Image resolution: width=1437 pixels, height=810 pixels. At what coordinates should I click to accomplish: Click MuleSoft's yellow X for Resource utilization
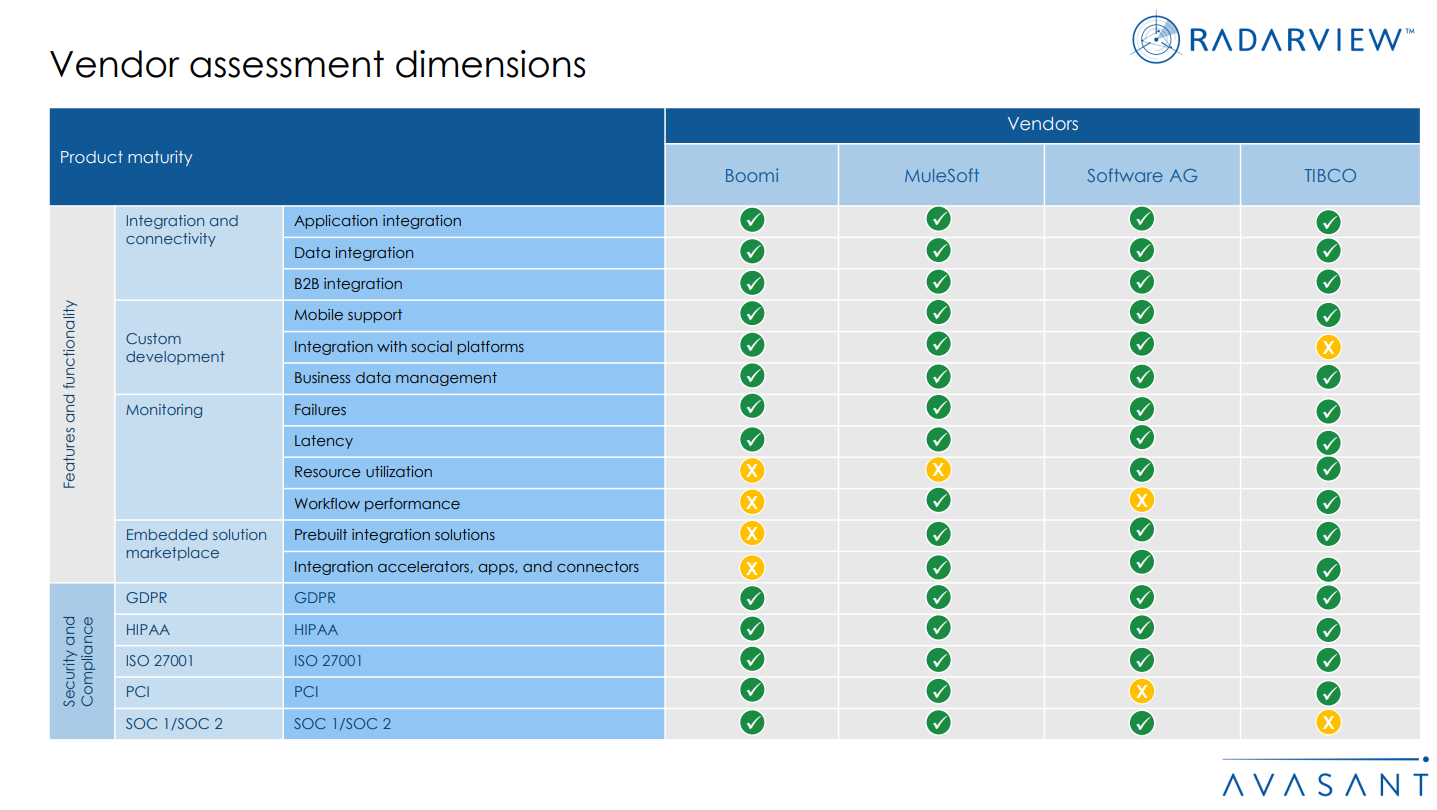(938, 470)
